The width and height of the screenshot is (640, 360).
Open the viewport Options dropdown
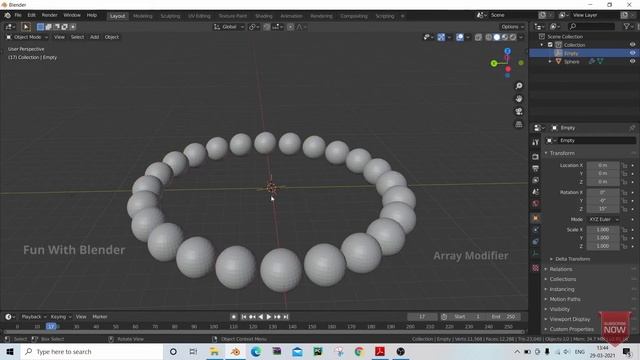point(512,27)
